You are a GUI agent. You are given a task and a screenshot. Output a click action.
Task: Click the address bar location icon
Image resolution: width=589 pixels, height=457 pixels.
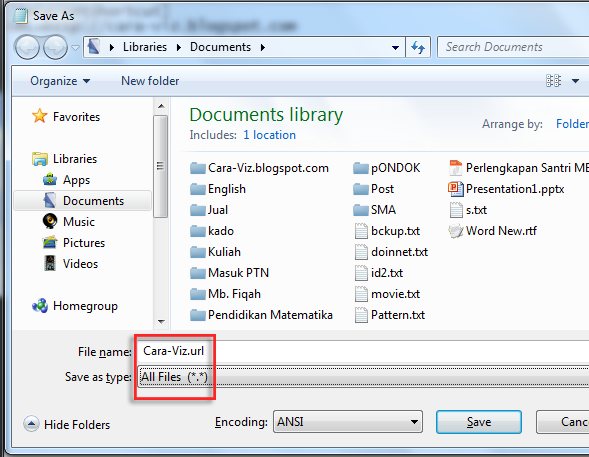pos(94,47)
